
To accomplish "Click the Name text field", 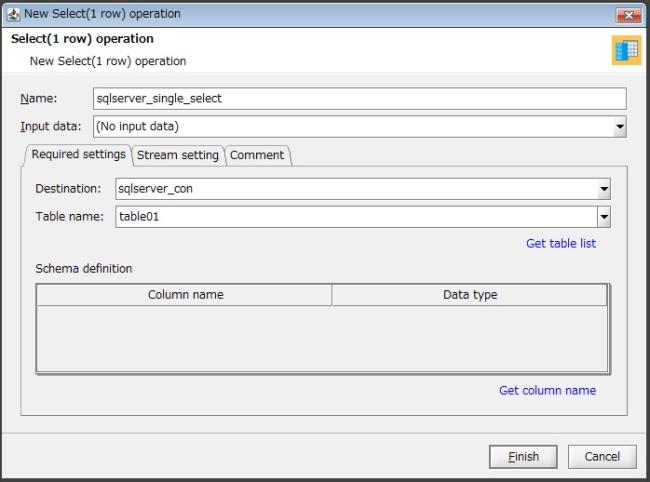I will coord(359,98).
